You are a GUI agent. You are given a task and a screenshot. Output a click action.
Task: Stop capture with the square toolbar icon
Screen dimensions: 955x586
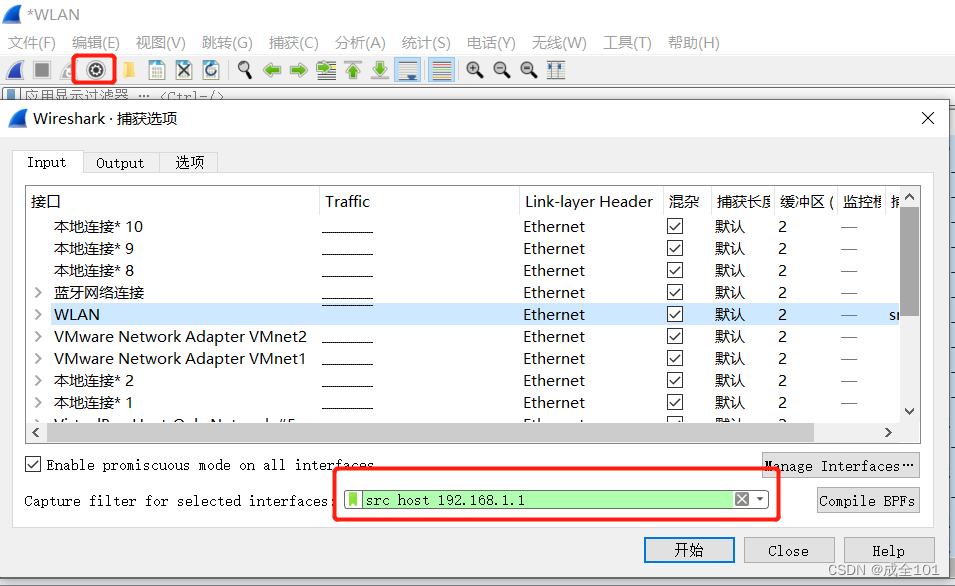pyautogui.click(x=42, y=70)
